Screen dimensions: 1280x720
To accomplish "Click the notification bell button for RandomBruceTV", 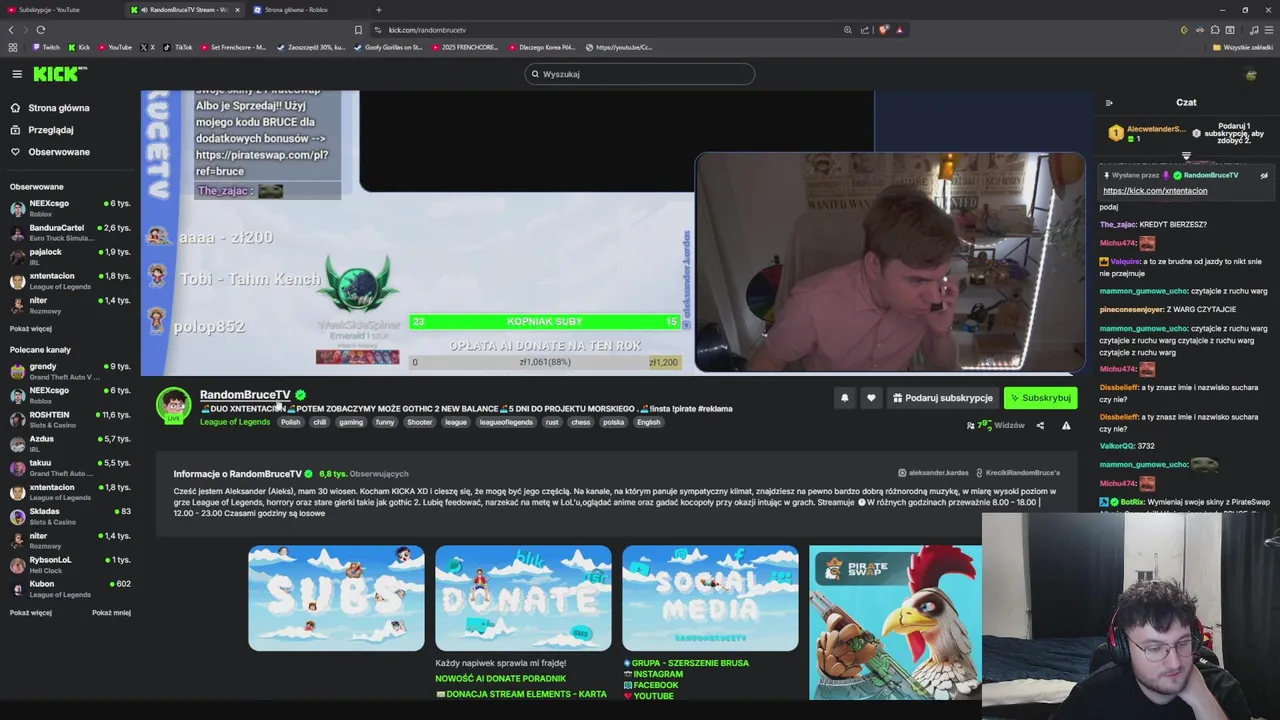I will (844, 398).
